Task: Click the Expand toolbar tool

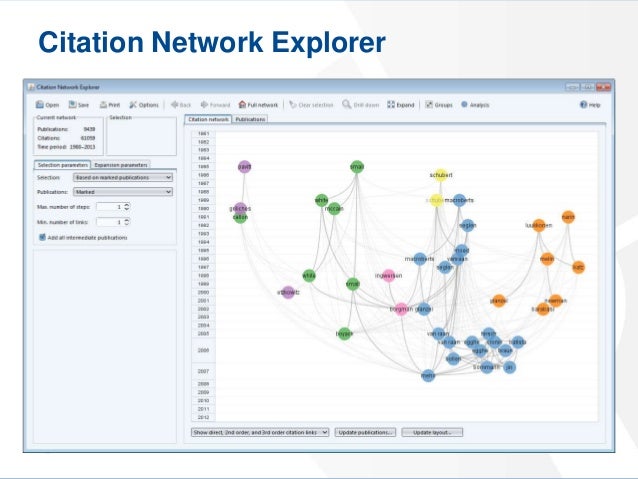Action: pyautogui.click(x=400, y=105)
